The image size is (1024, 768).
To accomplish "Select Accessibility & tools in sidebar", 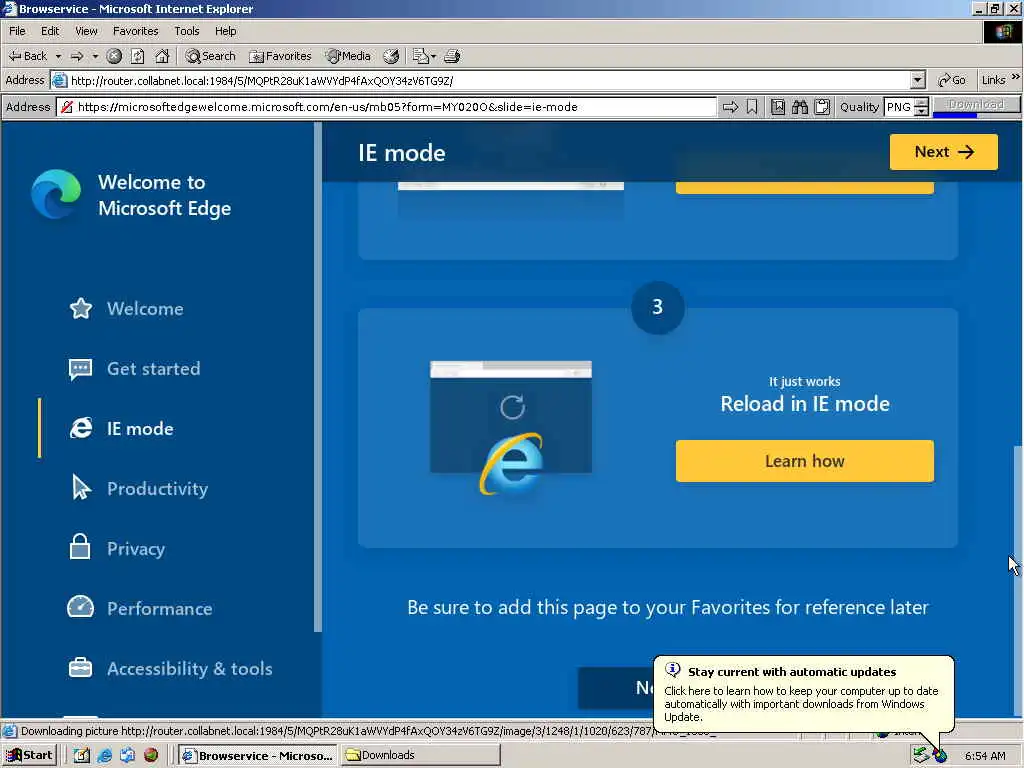I will tap(189, 669).
